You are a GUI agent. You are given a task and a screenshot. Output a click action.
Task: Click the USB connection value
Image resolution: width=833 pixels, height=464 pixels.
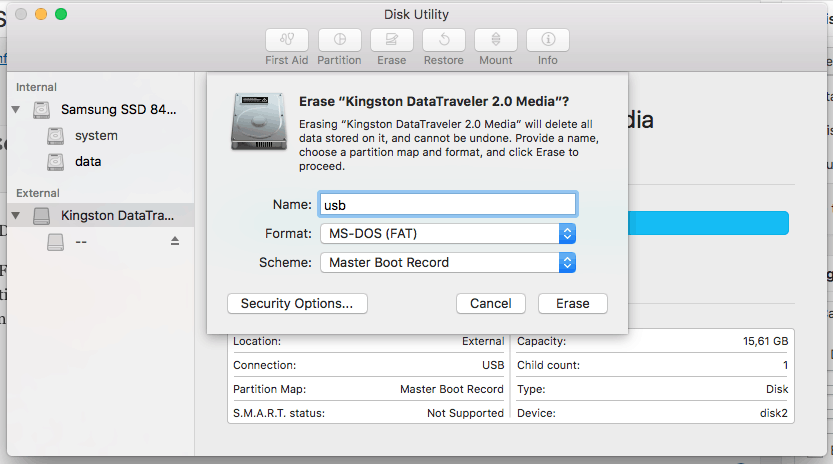click(493, 365)
